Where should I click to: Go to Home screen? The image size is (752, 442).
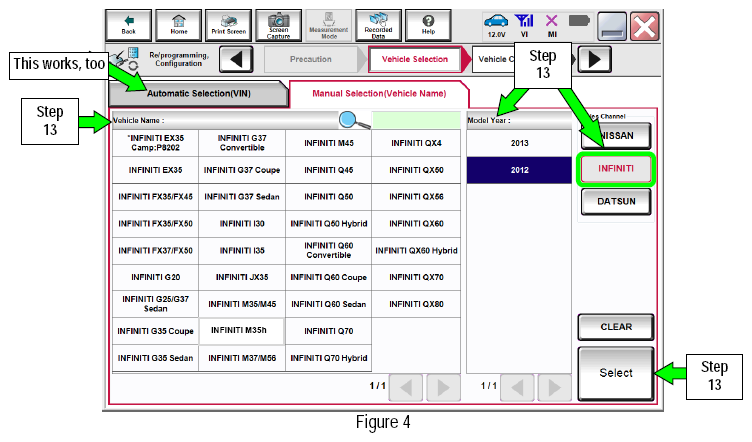[178, 25]
